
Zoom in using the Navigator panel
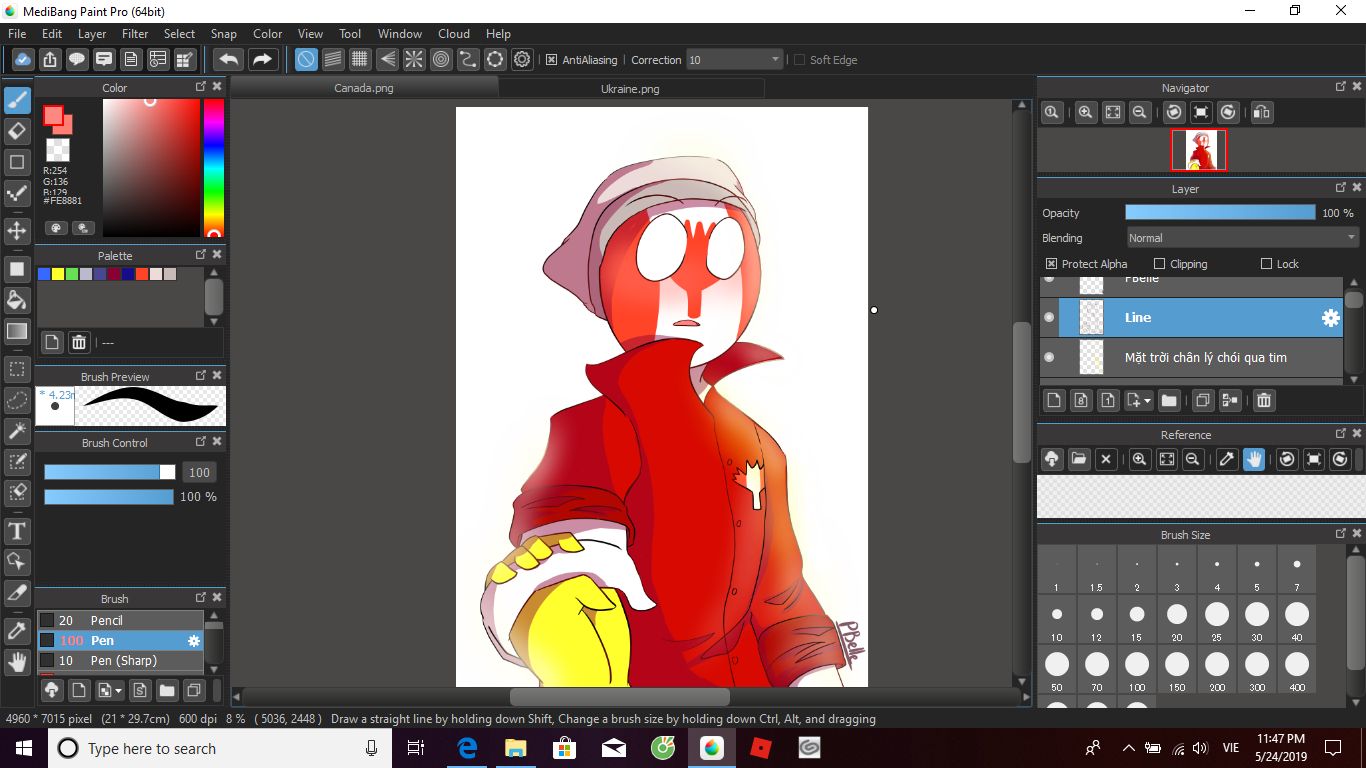point(1086,112)
